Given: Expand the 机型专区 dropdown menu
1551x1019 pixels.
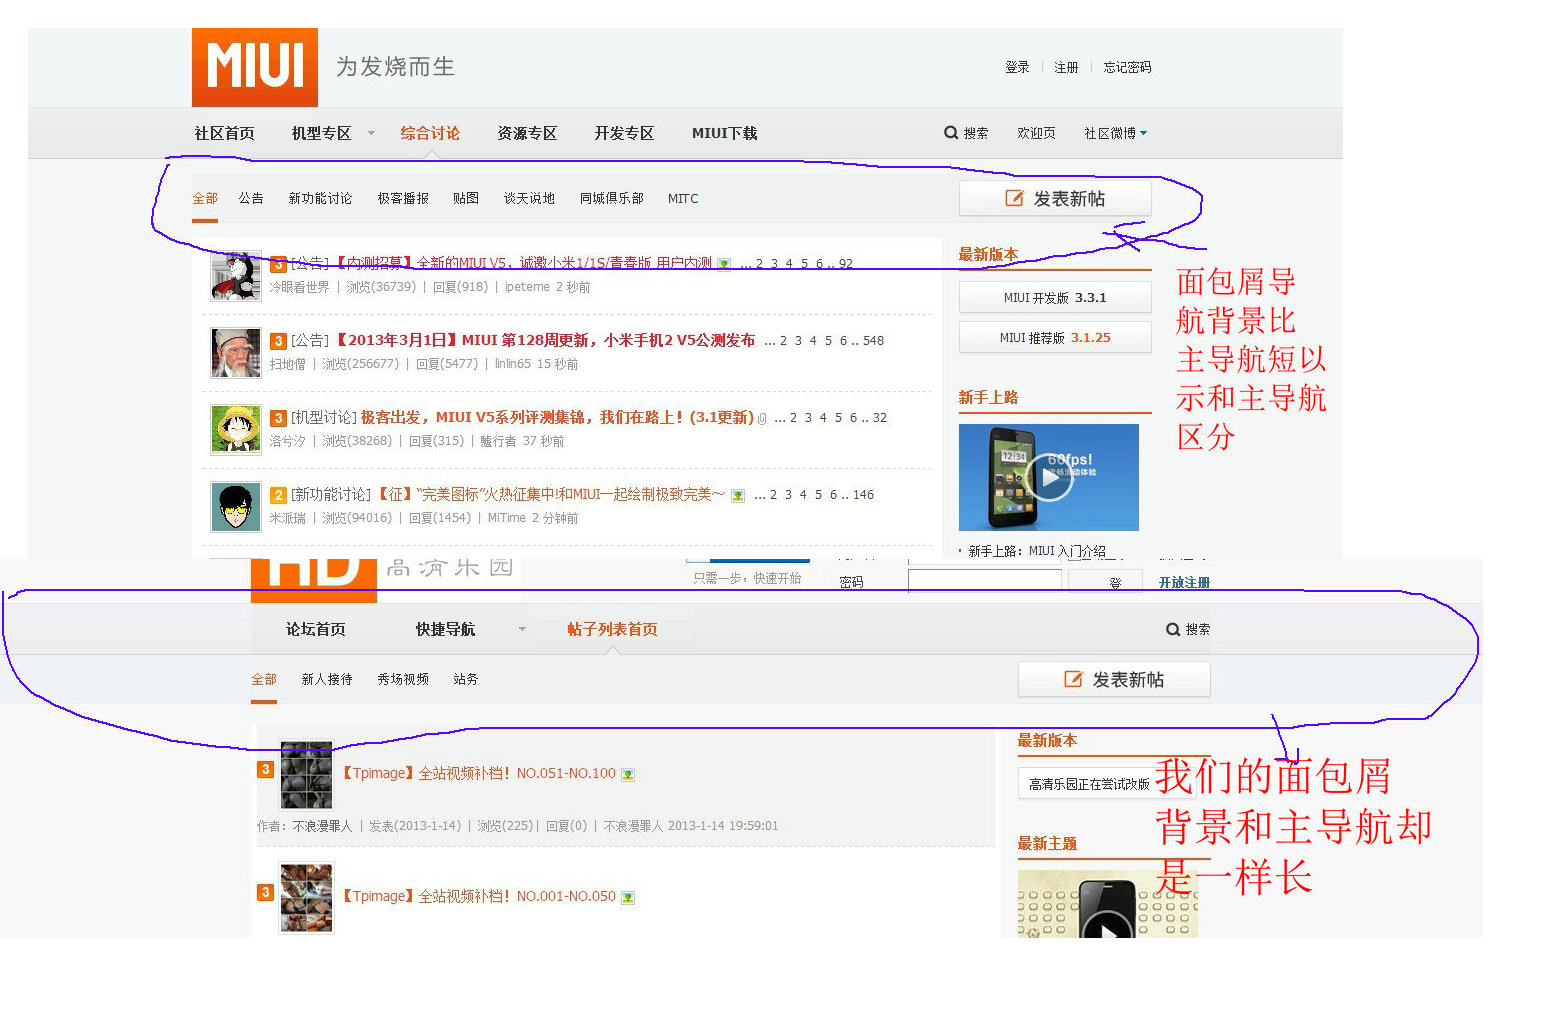Looking at the screenshot, I should 370,132.
